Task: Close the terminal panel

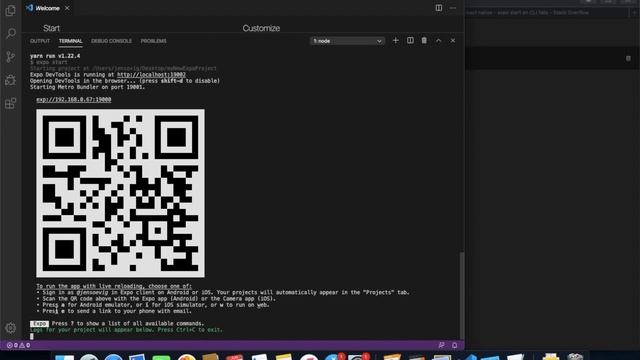Action: (453, 40)
